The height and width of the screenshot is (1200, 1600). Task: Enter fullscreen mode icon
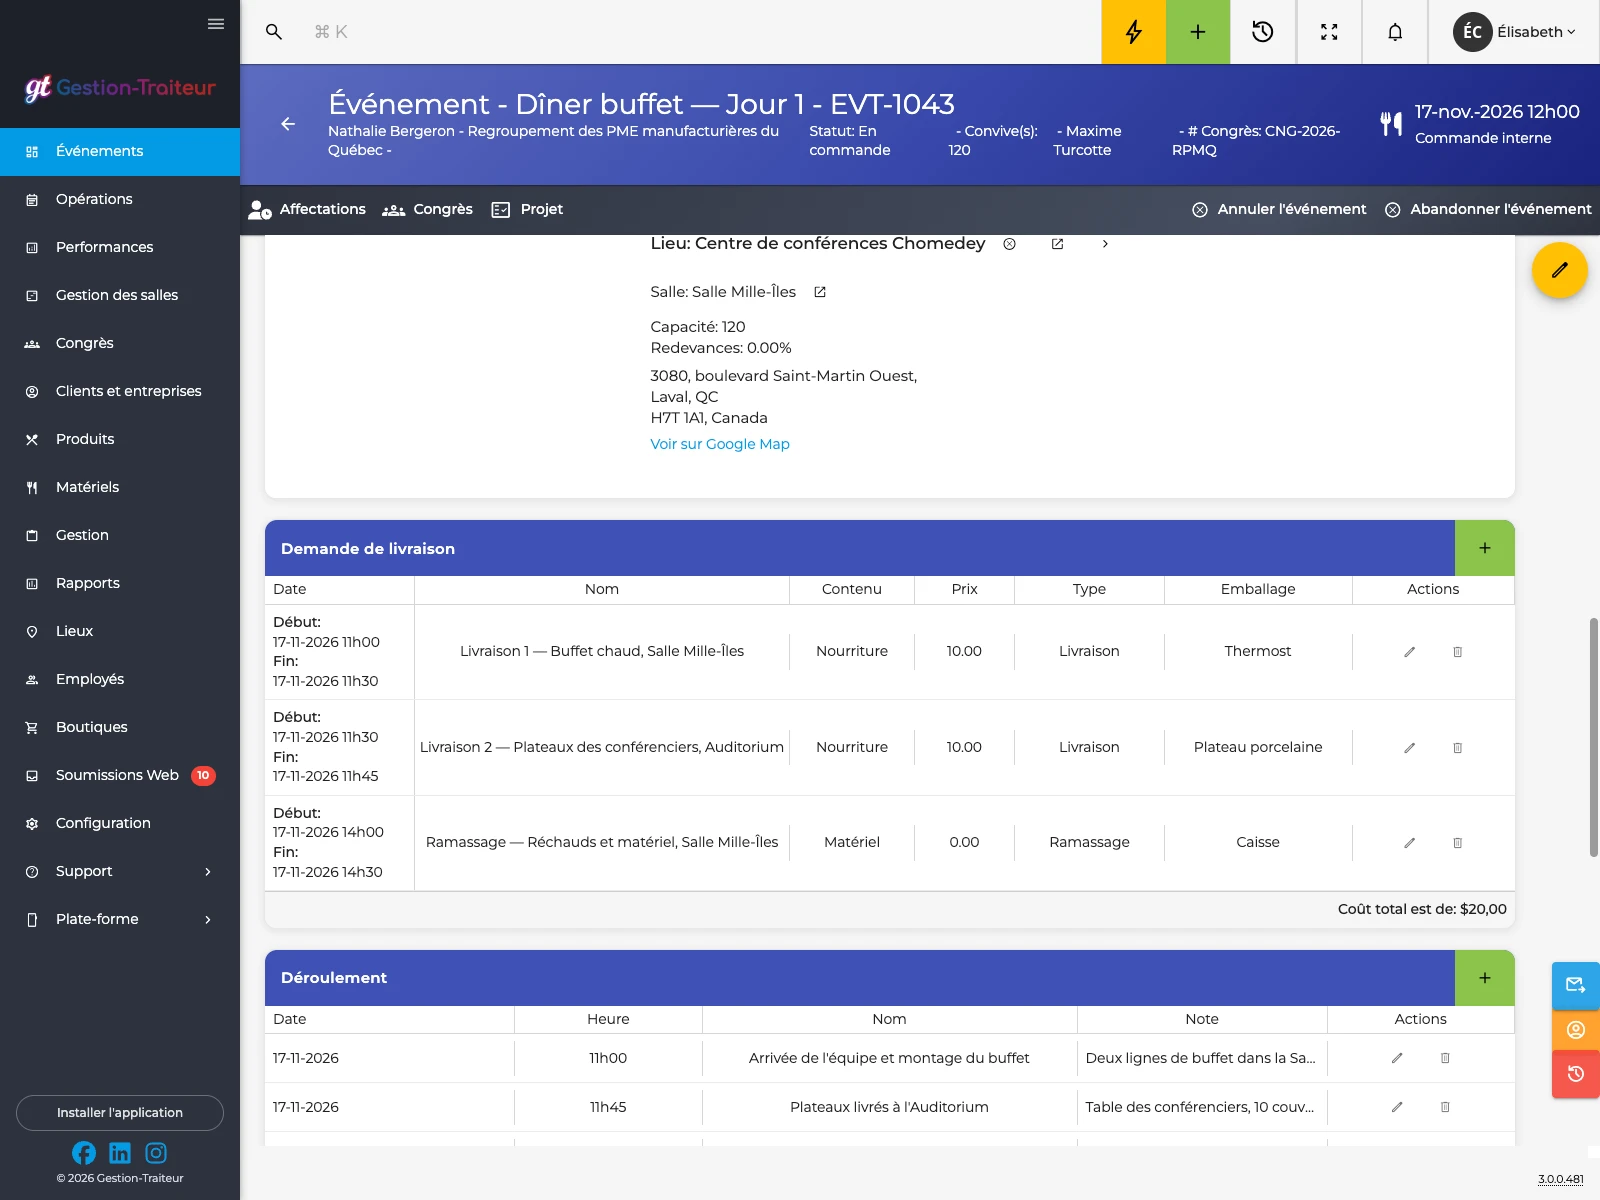(x=1329, y=32)
